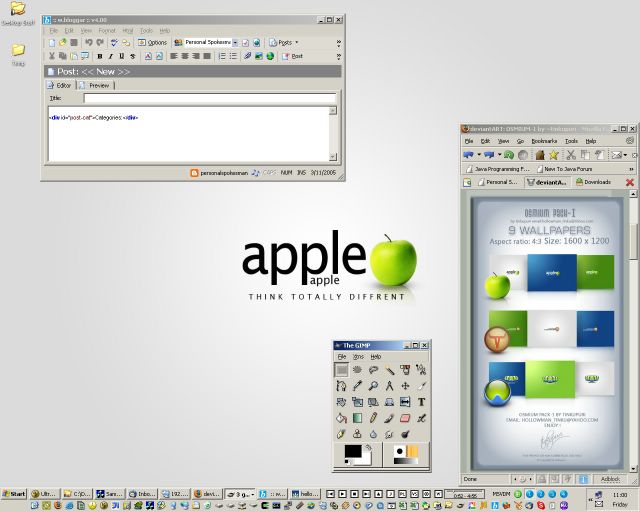
Task: Expand Firefox mail button dropdown arrow
Action: click(625, 155)
